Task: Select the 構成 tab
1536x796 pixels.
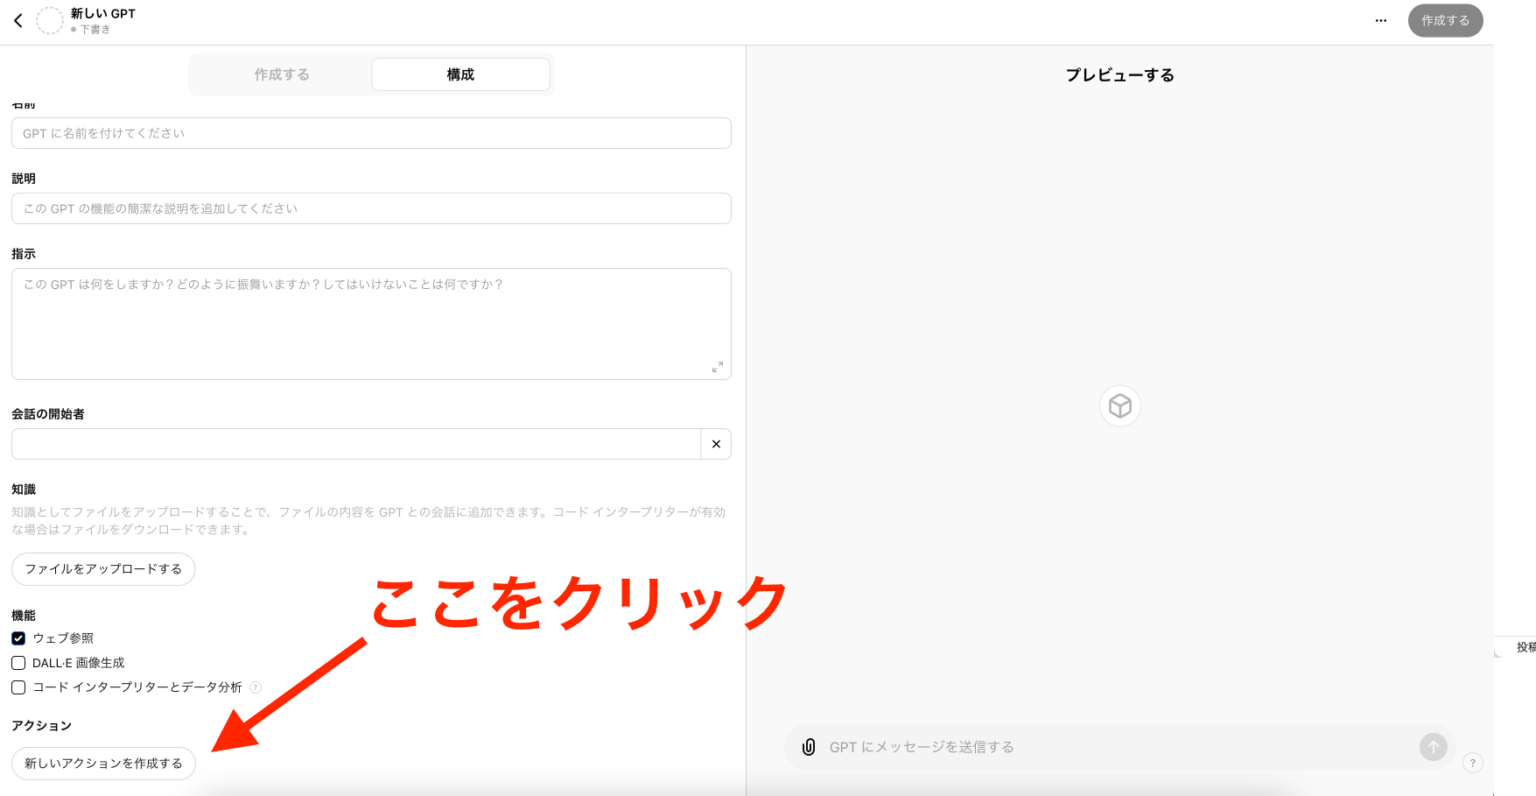Action: [460, 75]
